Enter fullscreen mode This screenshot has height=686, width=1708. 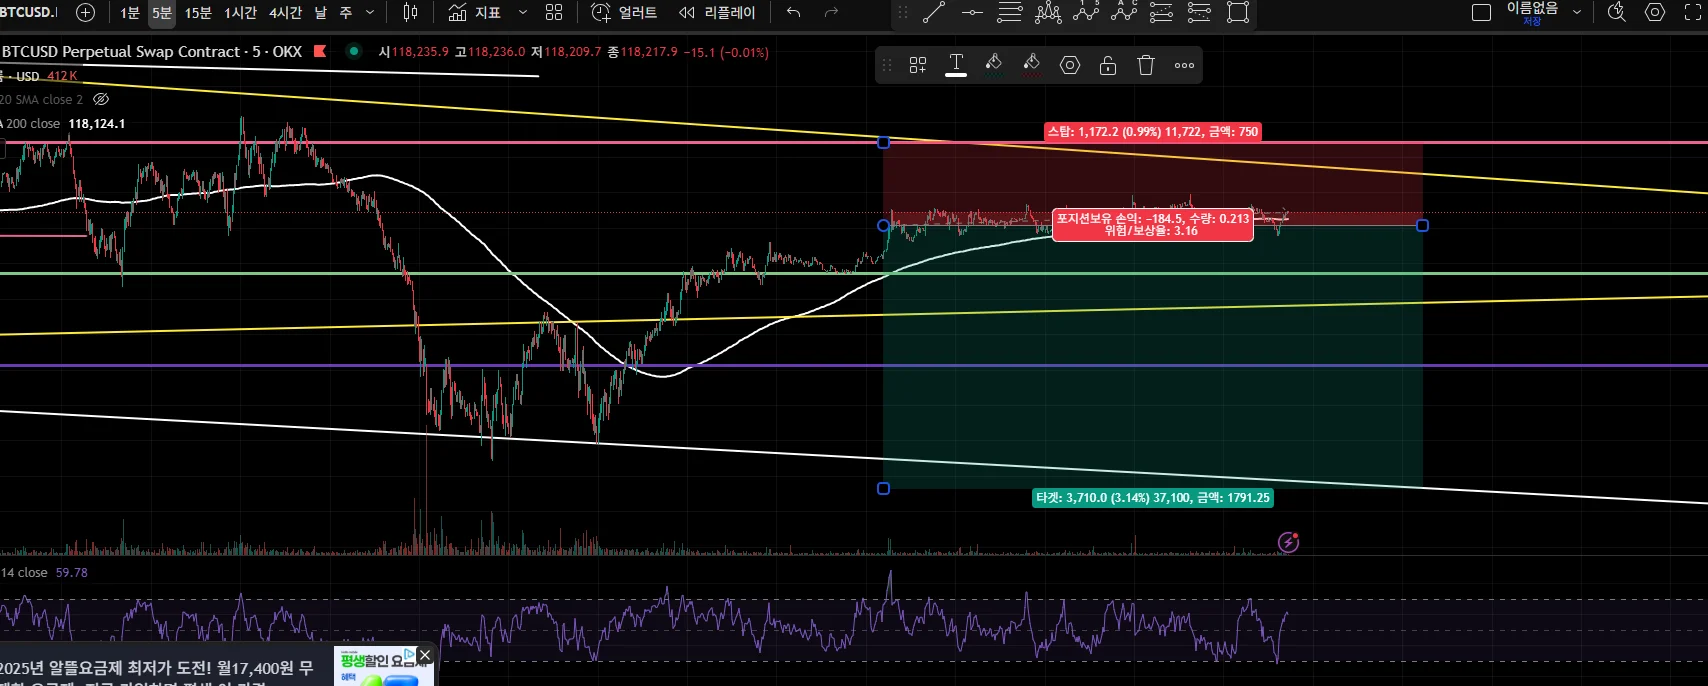click(1693, 12)
